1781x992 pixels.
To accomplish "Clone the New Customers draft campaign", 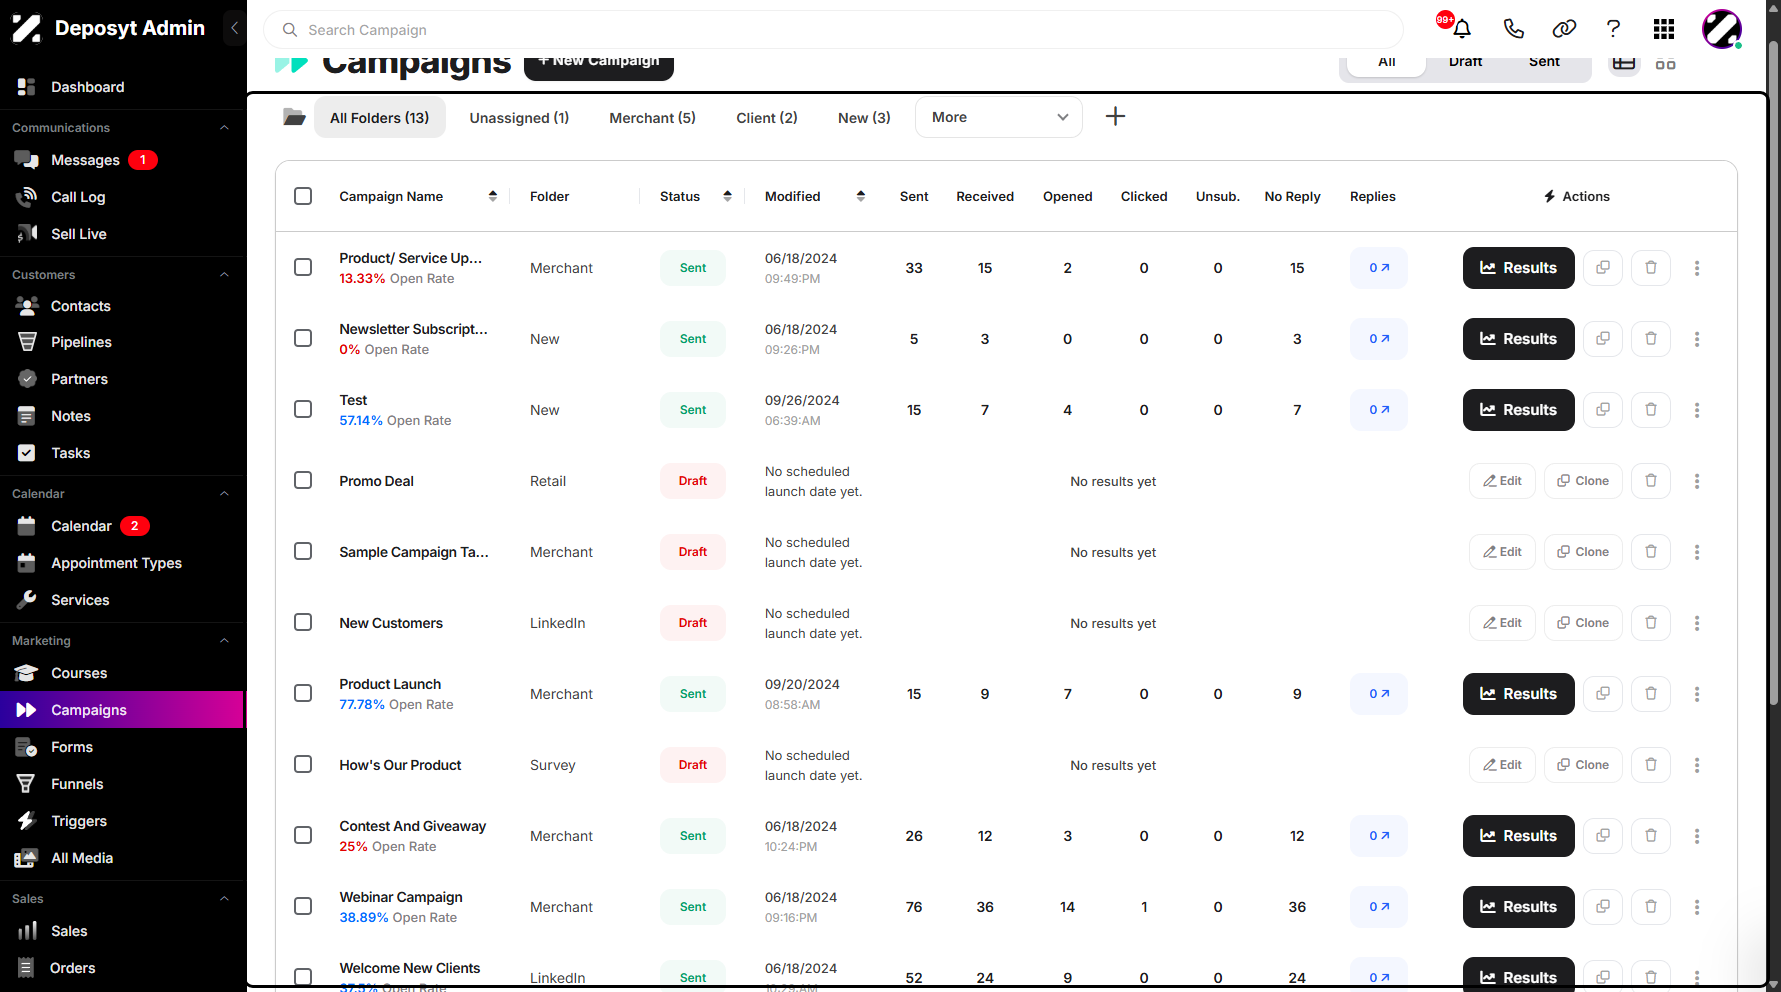I will [x=1583, y=623].
